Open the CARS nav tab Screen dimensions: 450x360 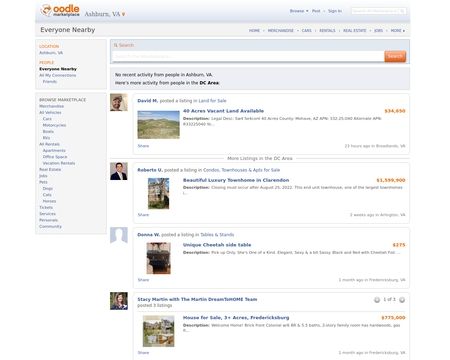tap(306, 30)
